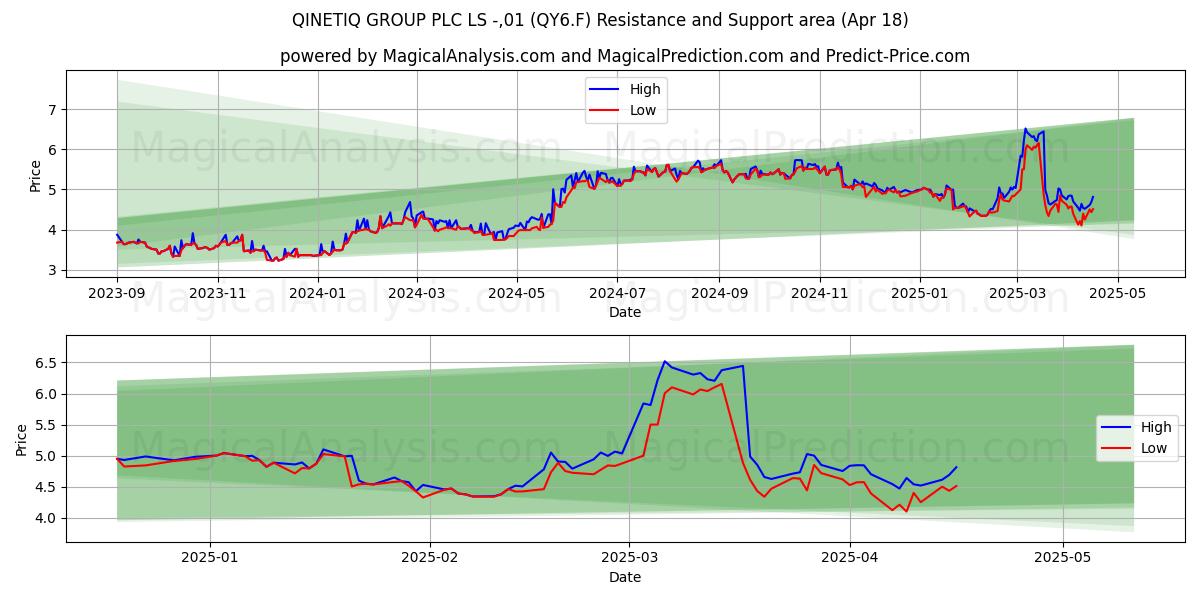Screen dimensions: 1200x600
Task: Click the '2024-07' tick label on top chart
Action: click(617, 293)
